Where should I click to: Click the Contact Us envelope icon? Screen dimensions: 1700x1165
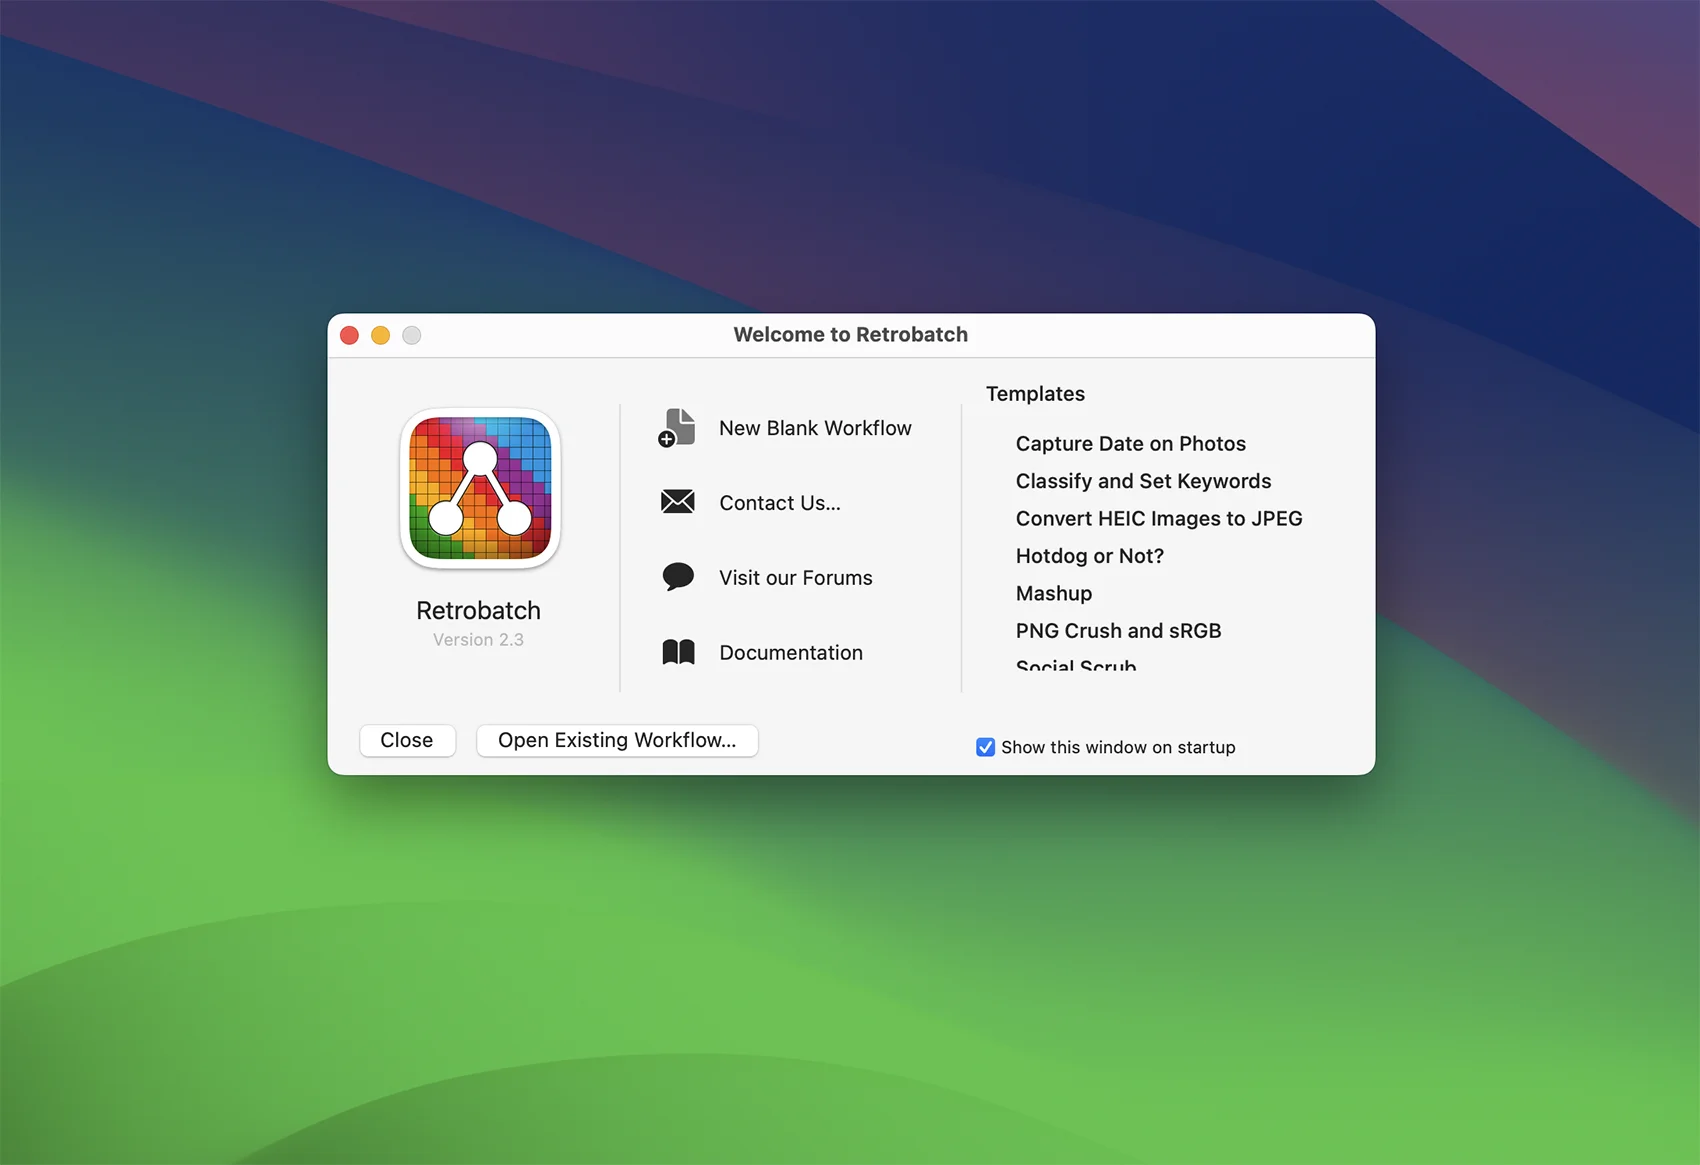click(x=677, y=502)
